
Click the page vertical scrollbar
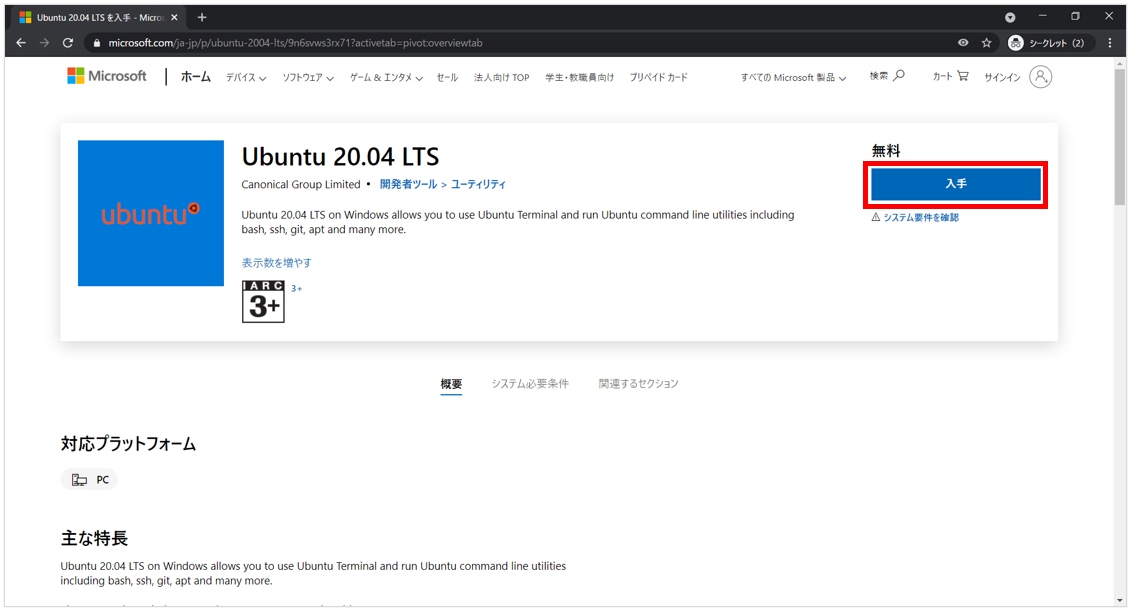click(1119, 137)
